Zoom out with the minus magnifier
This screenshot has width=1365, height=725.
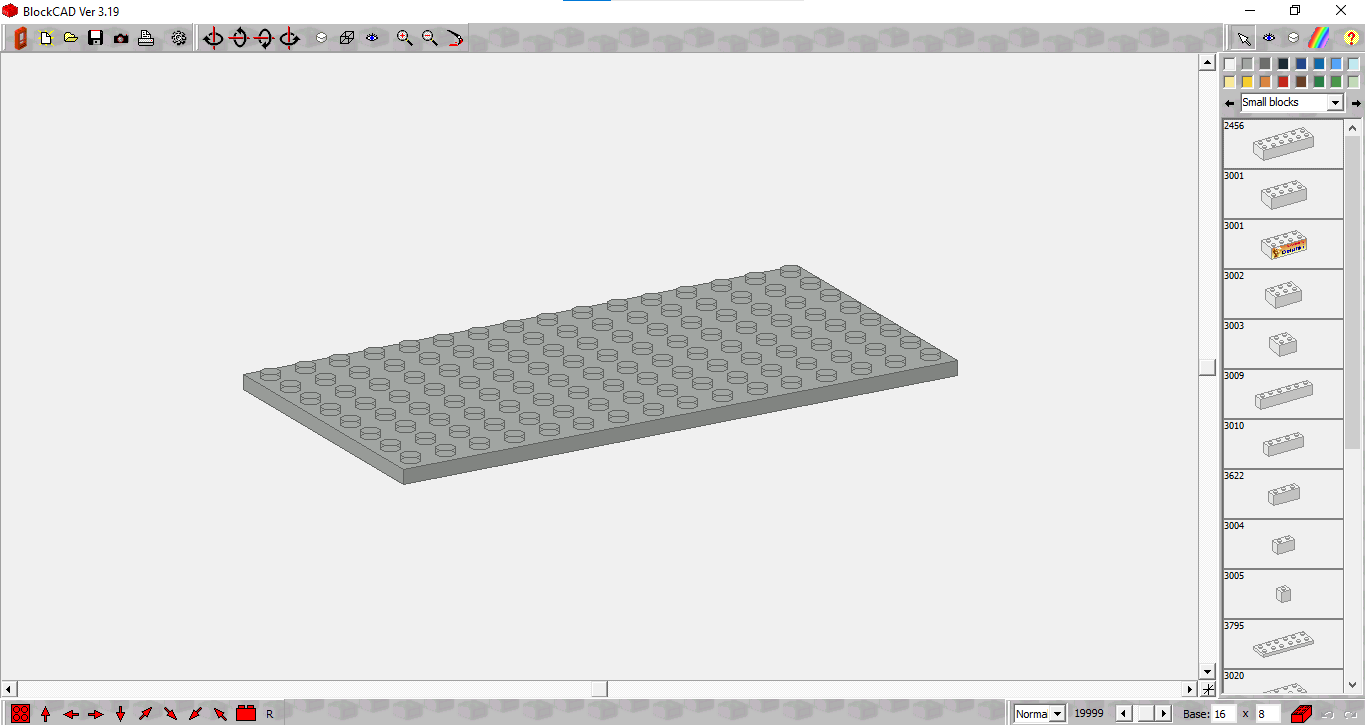click(430, 38)
